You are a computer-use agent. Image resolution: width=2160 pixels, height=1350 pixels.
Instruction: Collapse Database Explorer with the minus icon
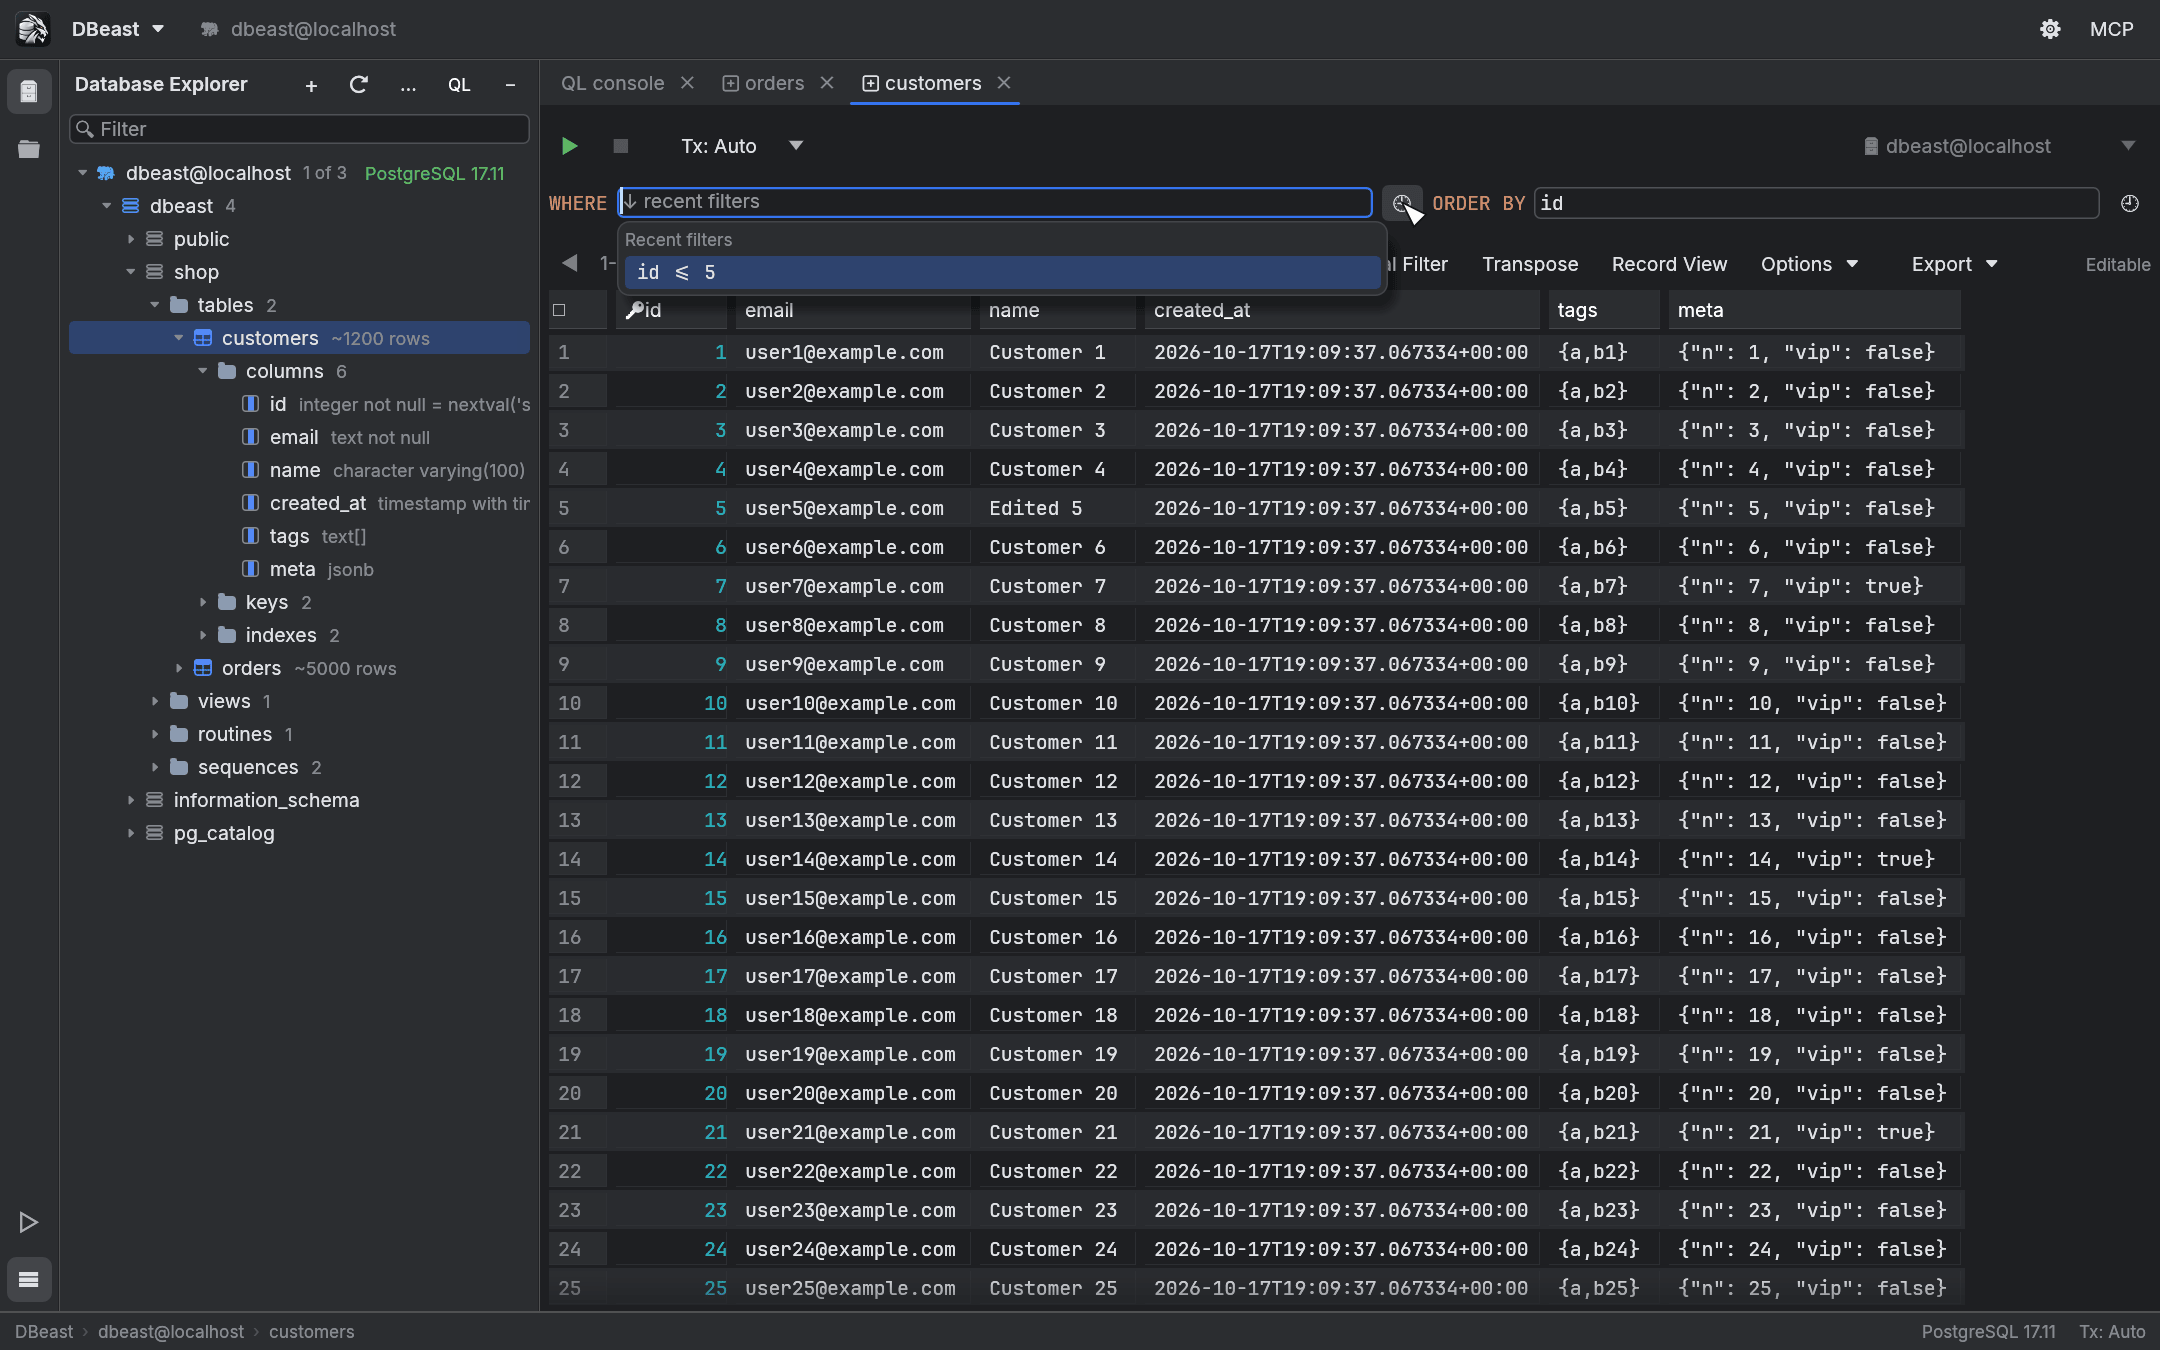pyautogui.click(x=510, y=85)
